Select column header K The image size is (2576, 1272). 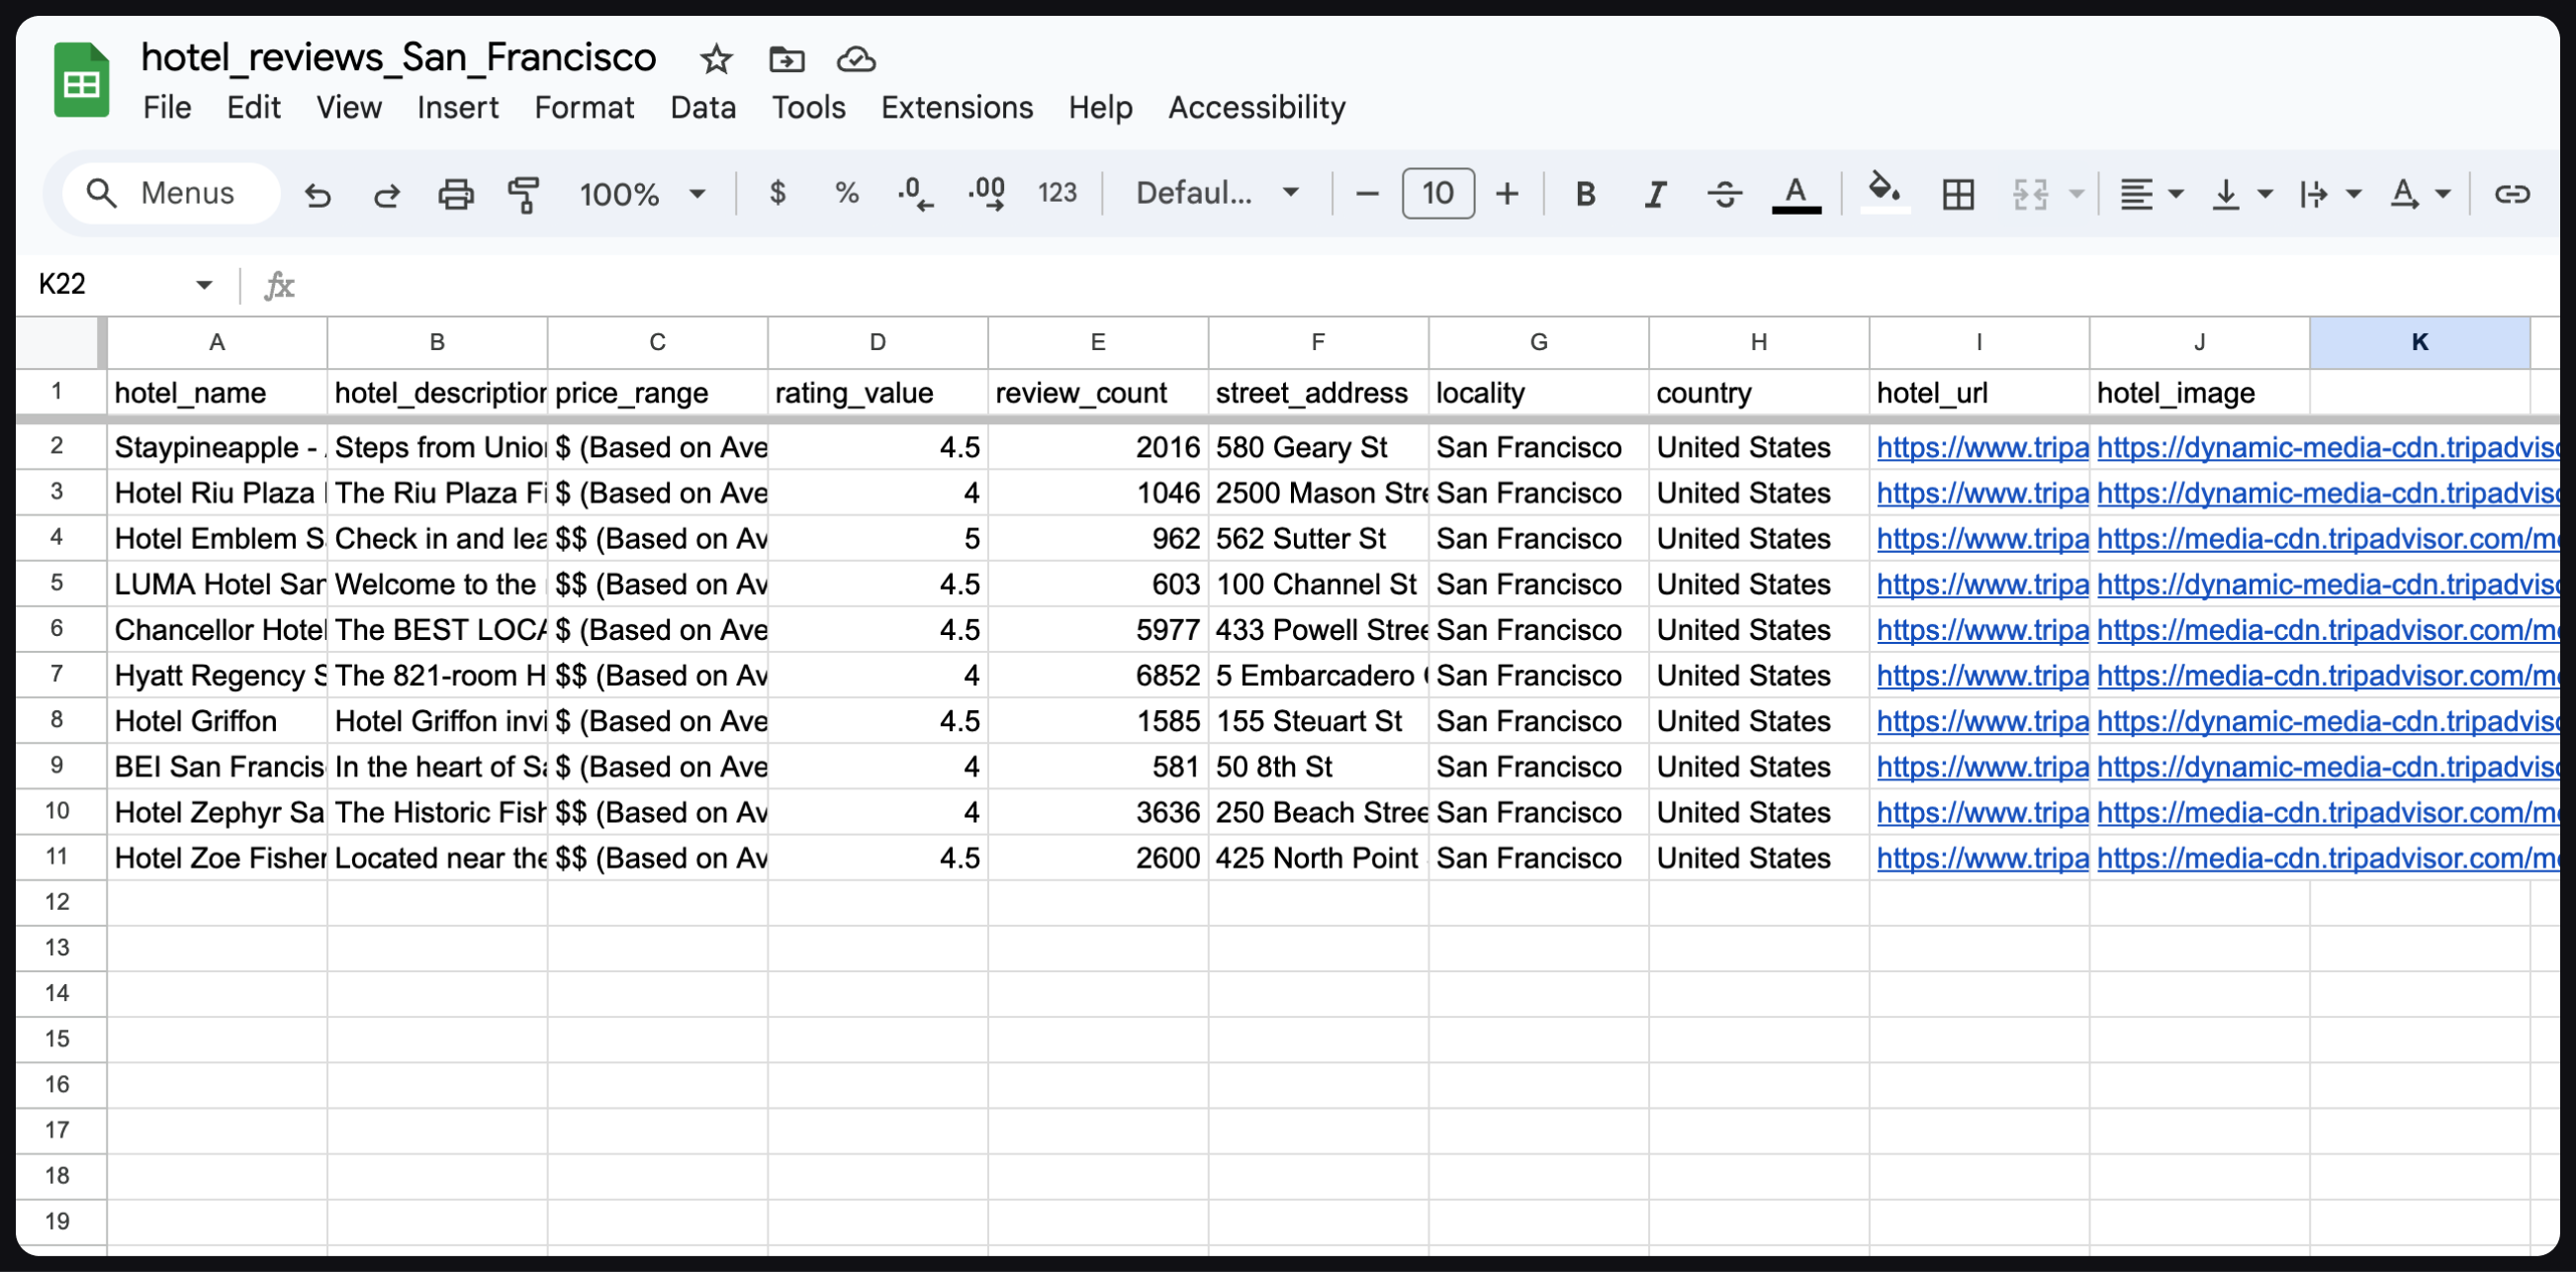(2419, 342)
